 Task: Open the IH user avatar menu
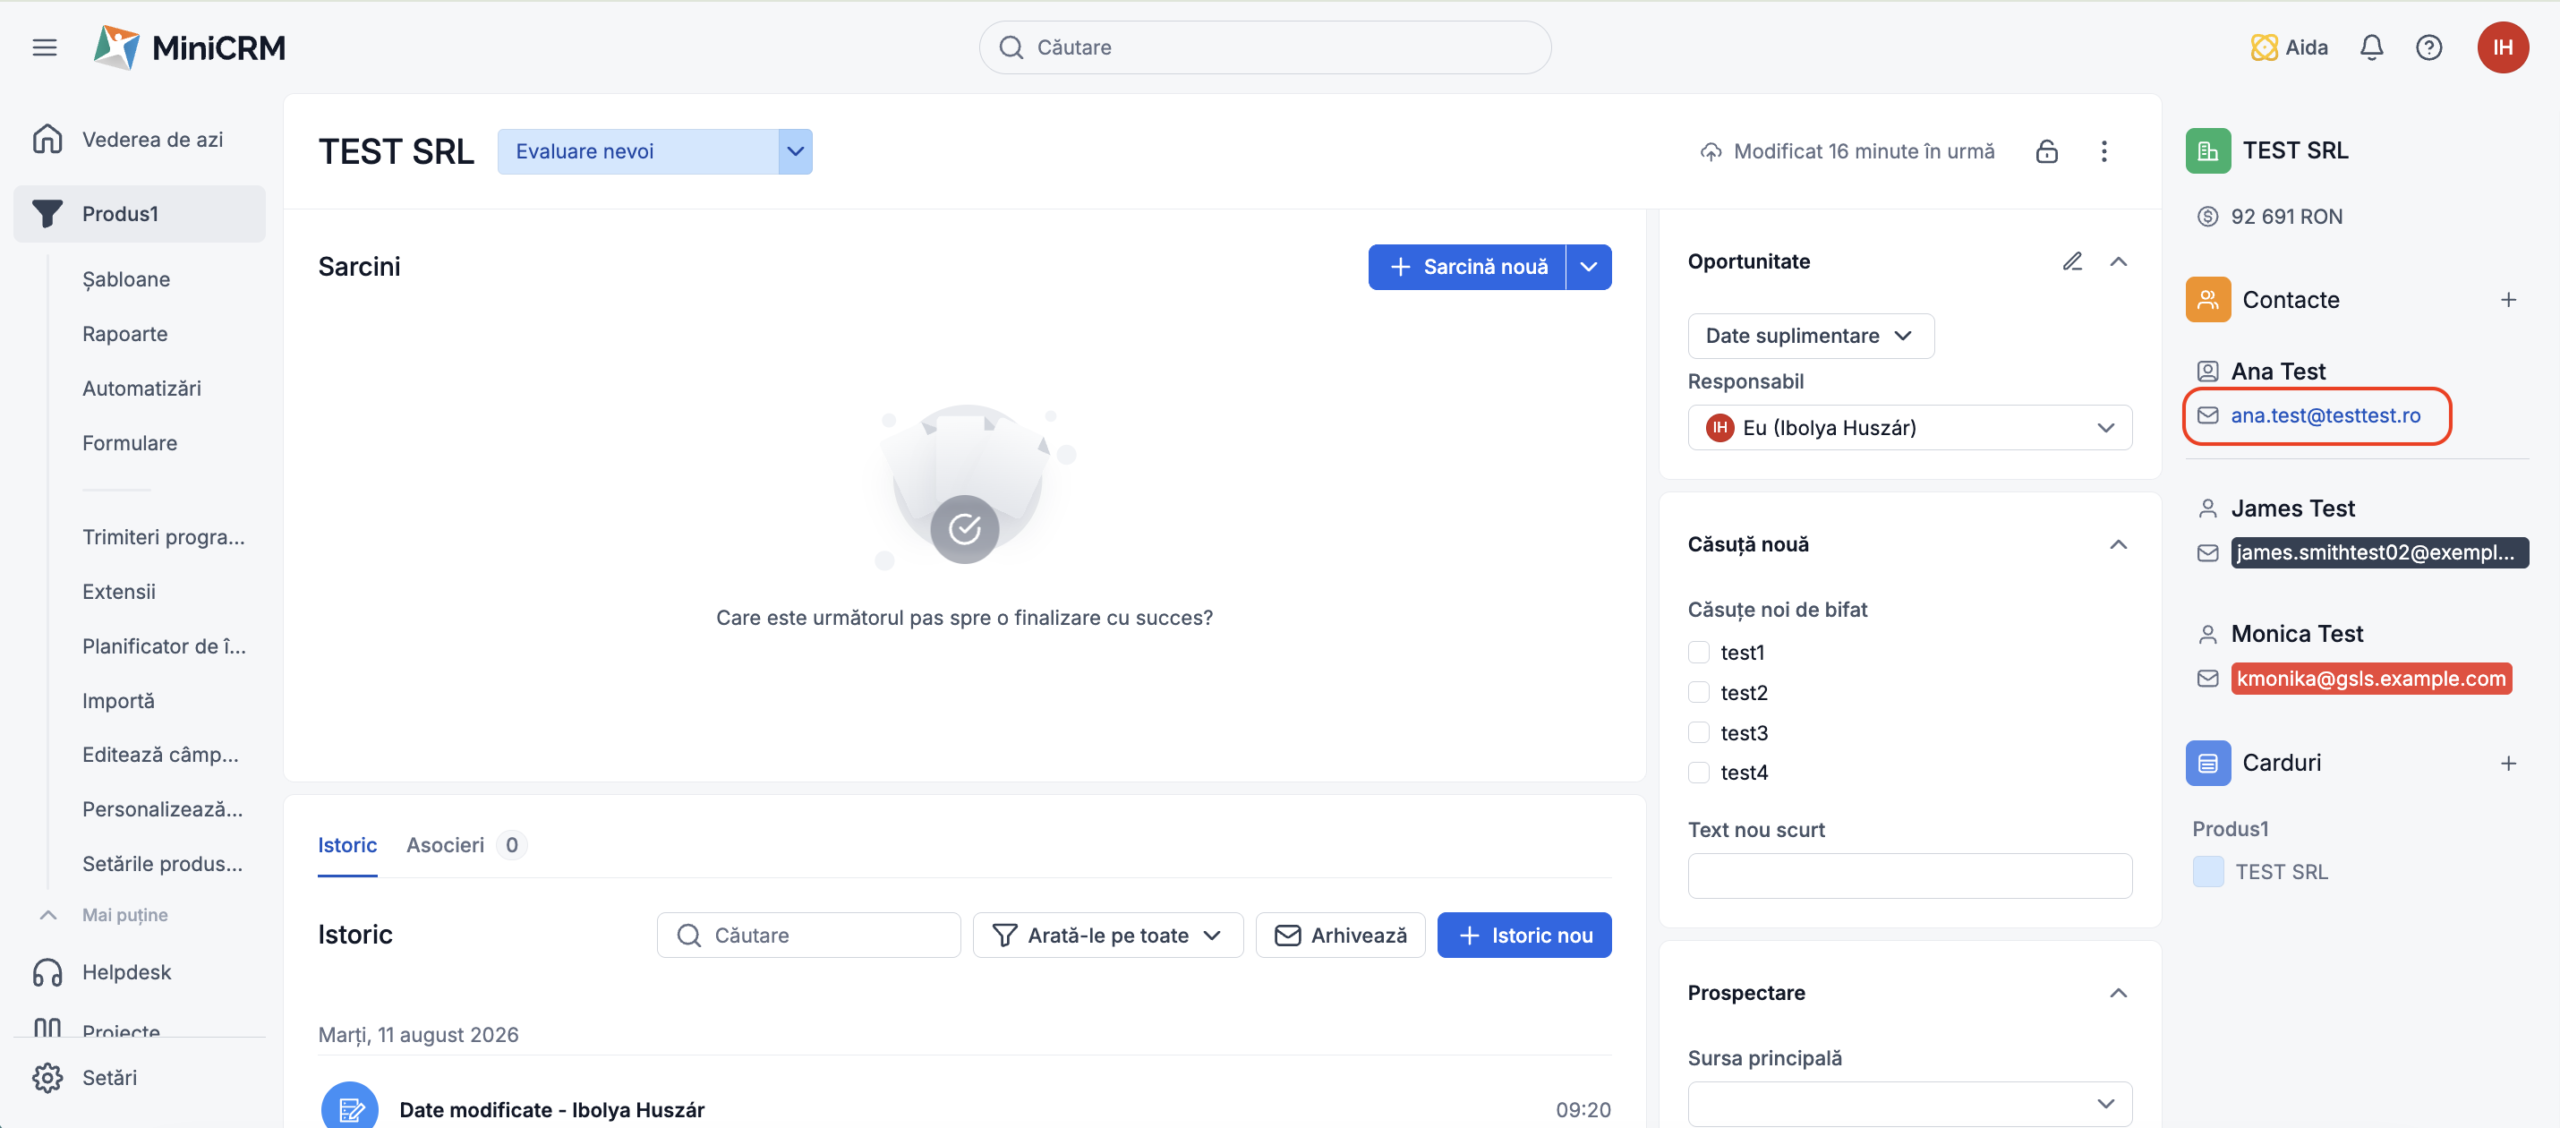tap(2503, 47)
